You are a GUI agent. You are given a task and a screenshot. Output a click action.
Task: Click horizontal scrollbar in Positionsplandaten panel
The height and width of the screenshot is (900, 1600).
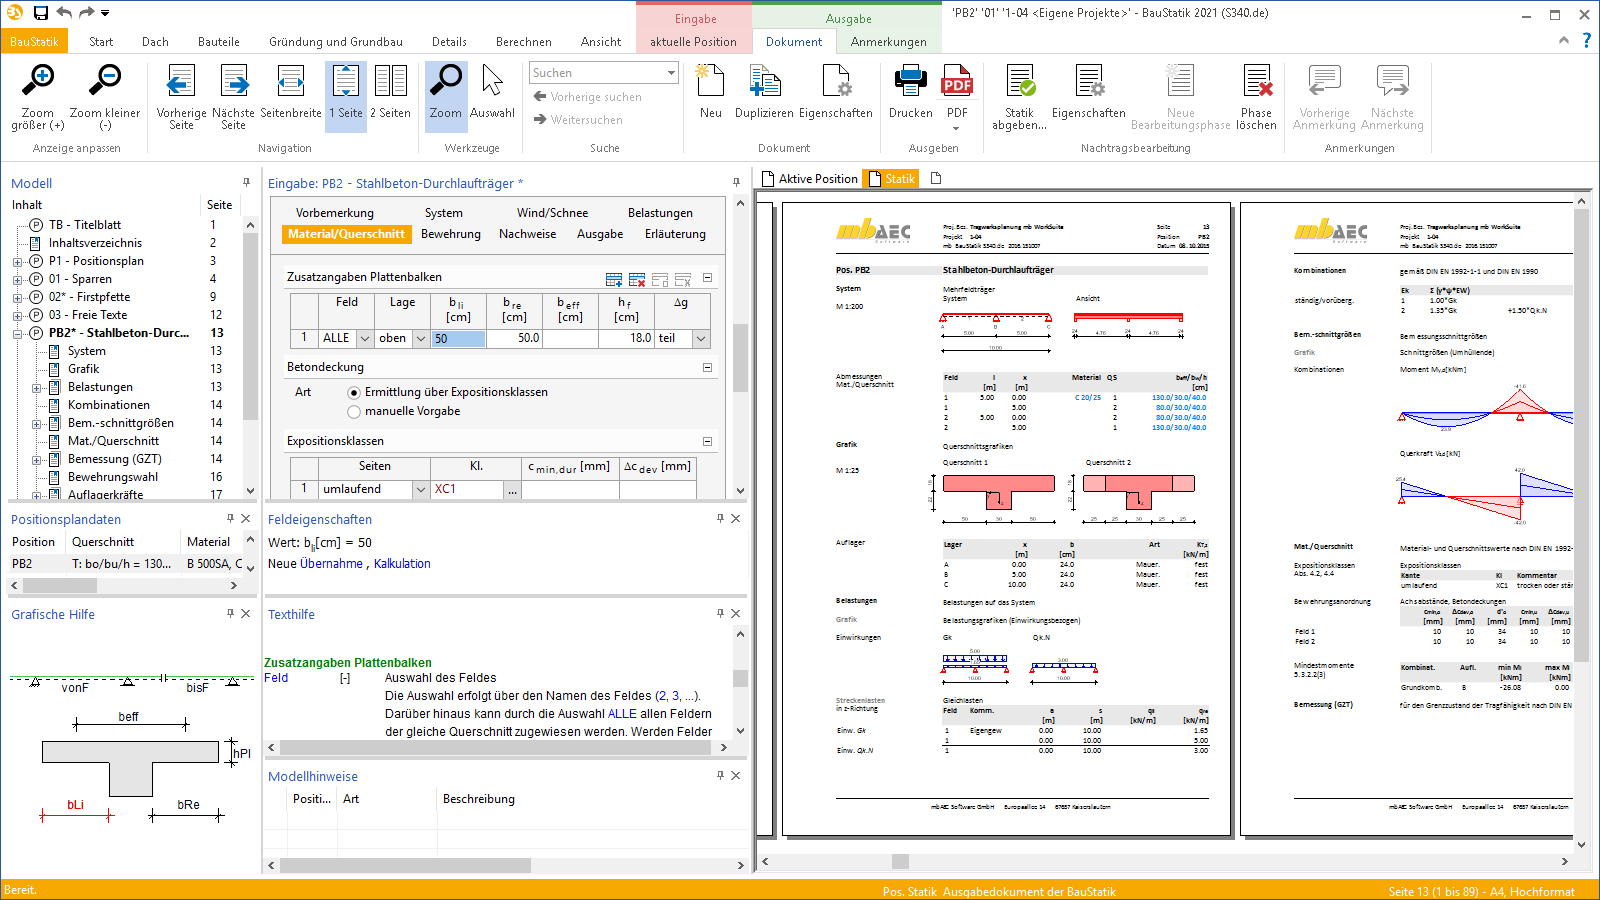pos(126,586)
